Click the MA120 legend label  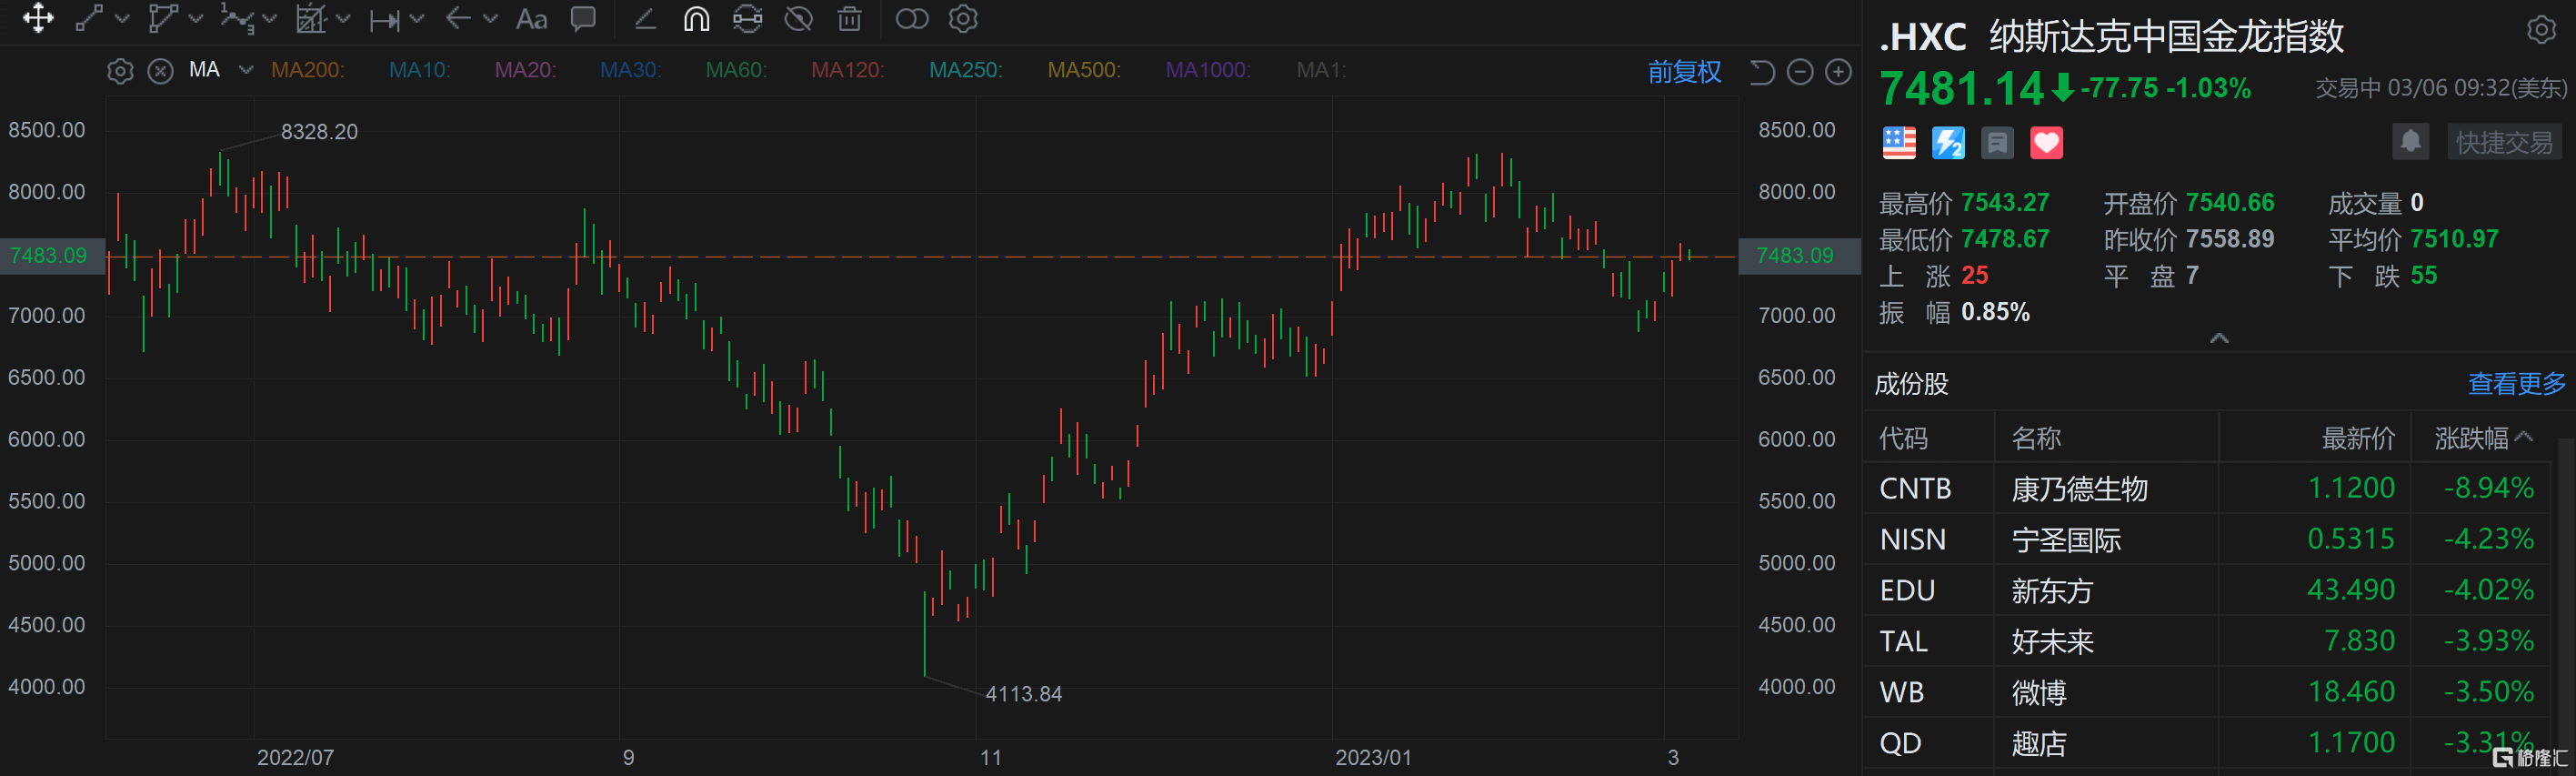(x=848, y=70)
